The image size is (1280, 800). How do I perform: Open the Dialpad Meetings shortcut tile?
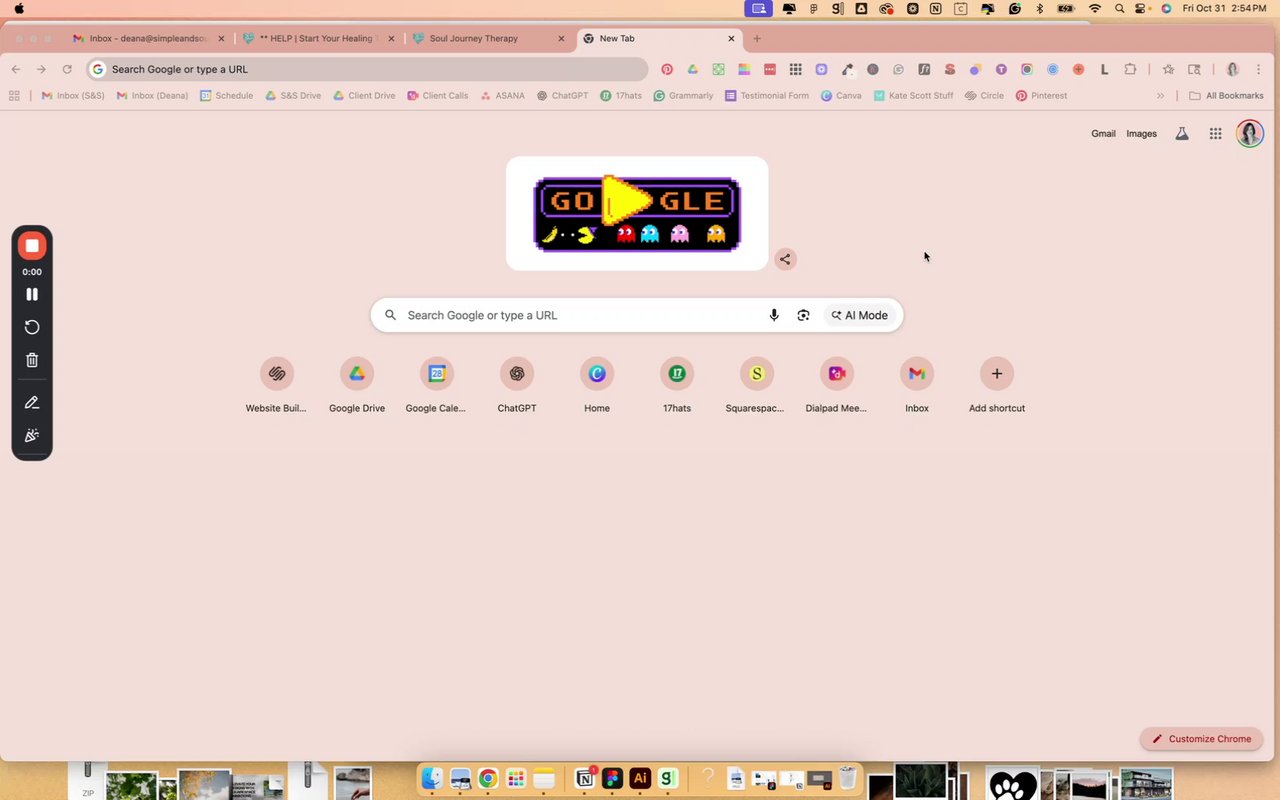tap(837, 384)
